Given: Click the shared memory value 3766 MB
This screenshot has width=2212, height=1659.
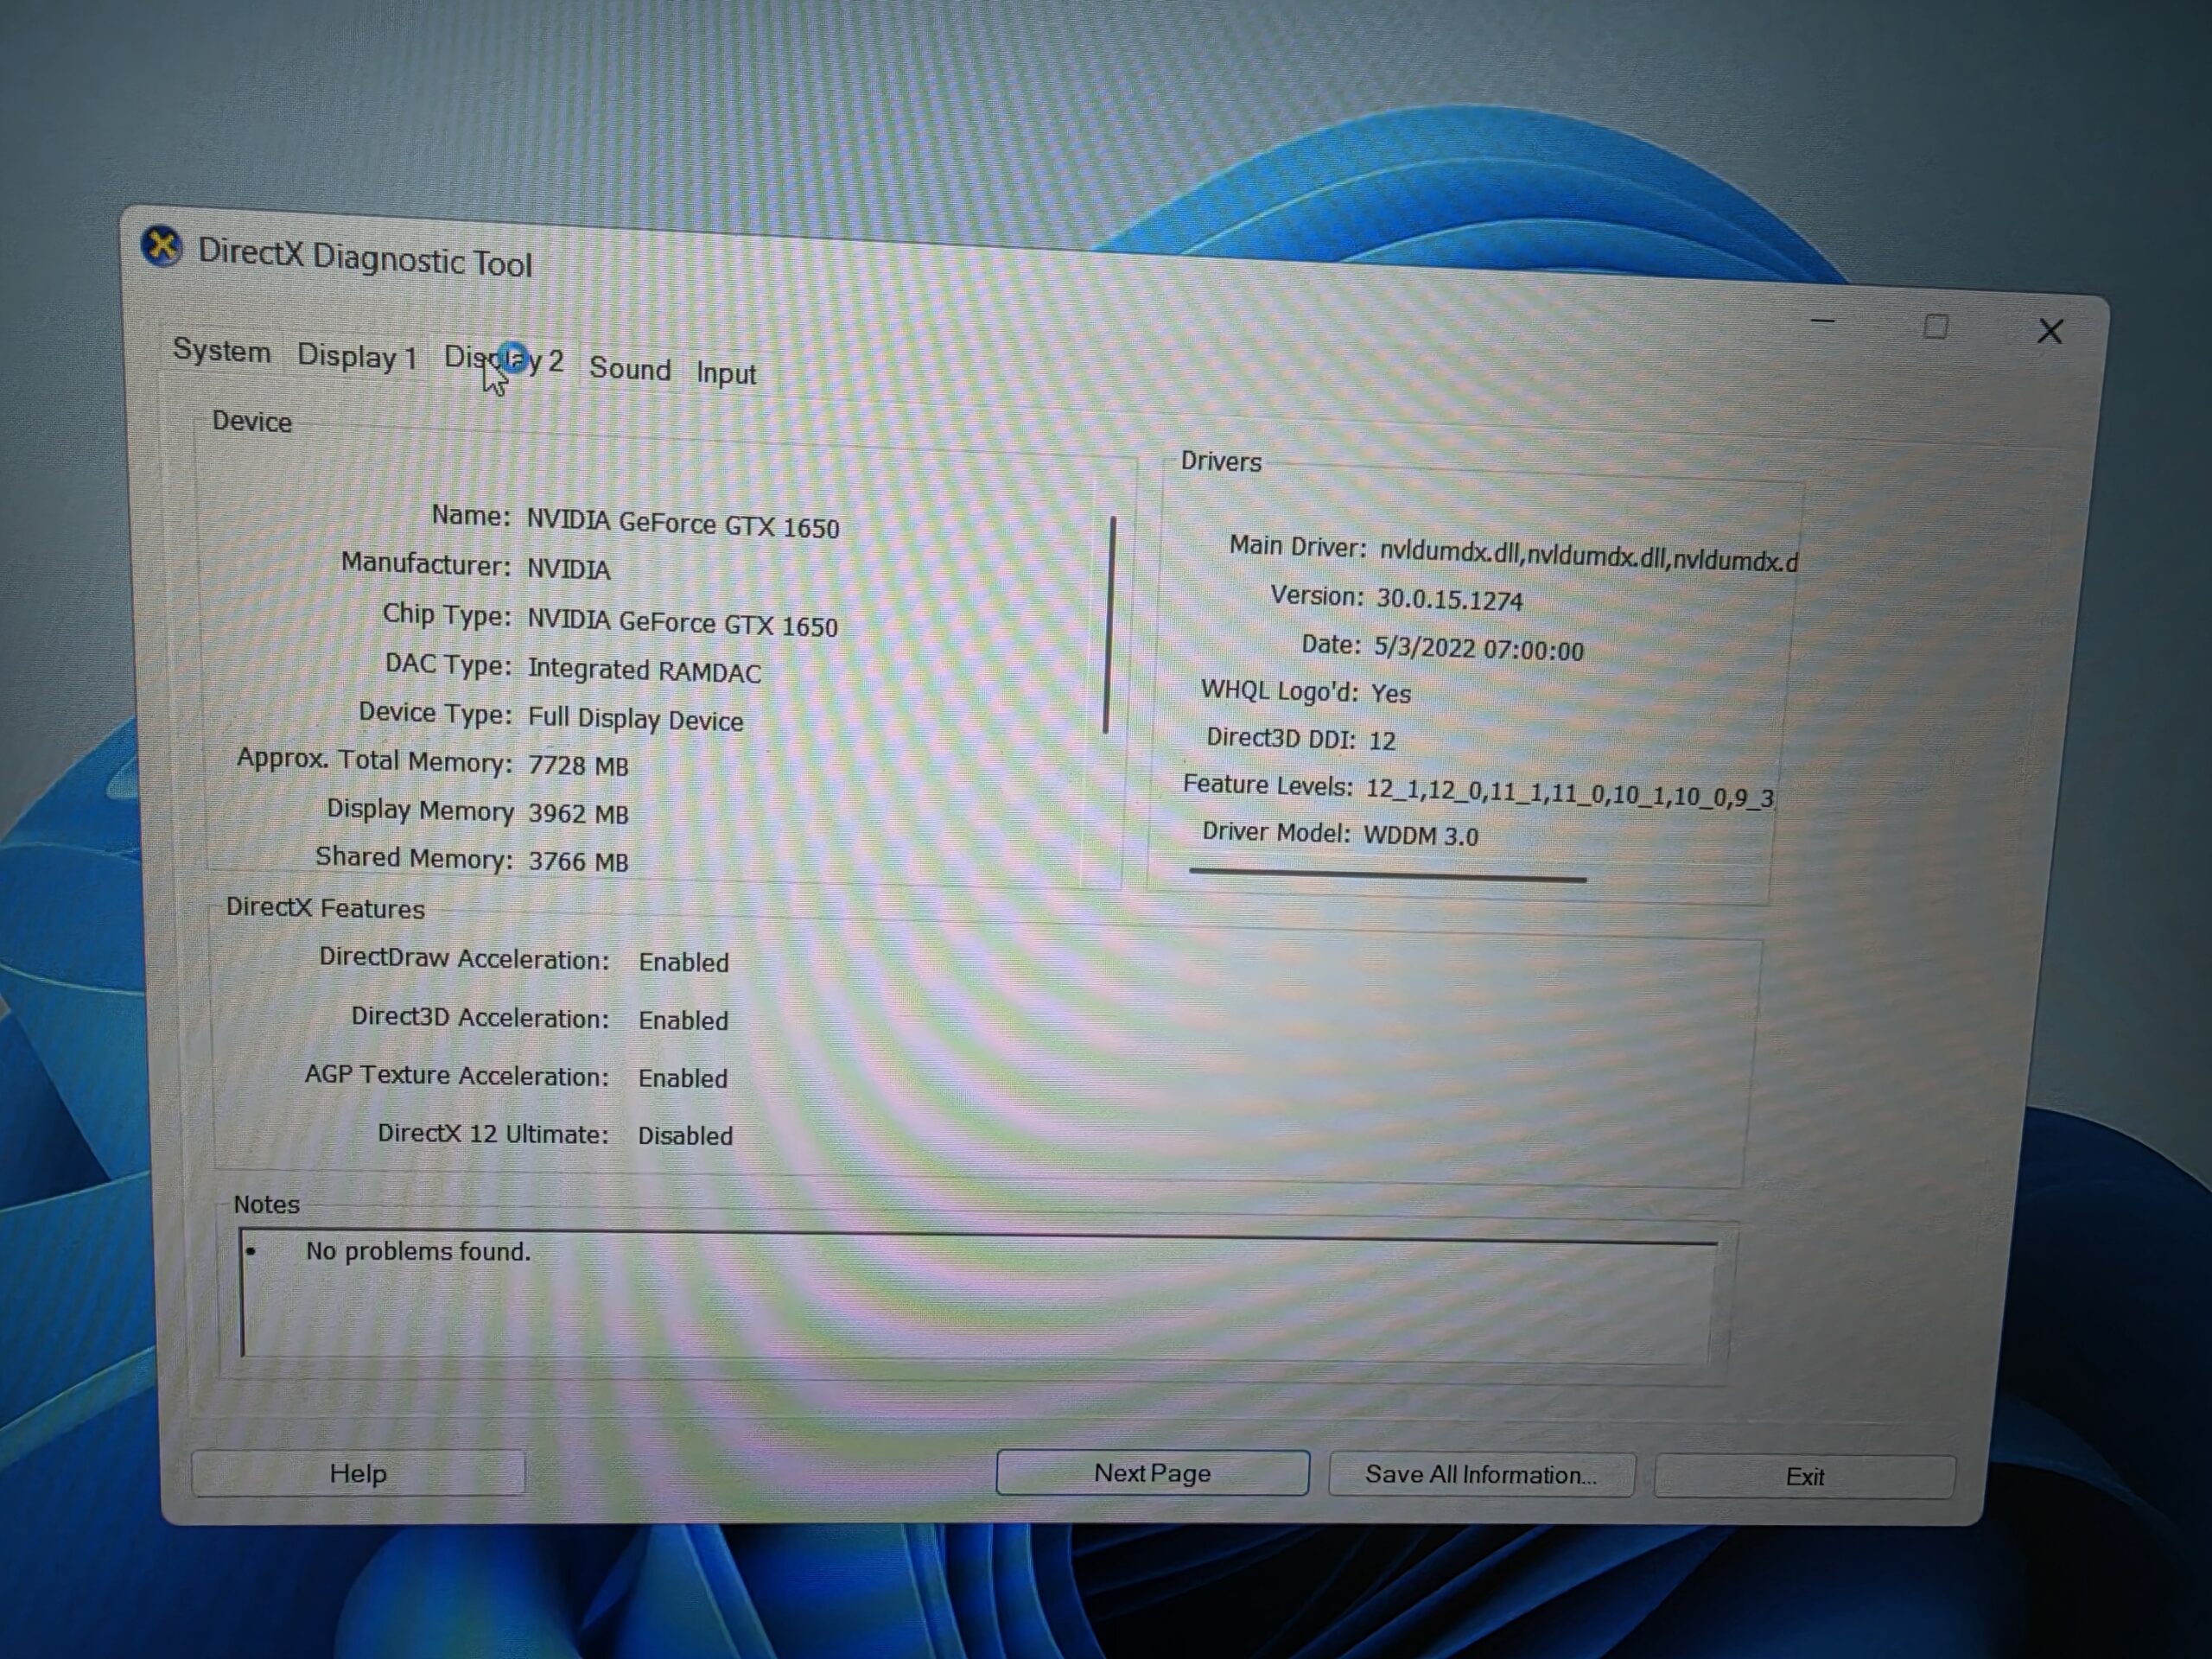Looking at the screenshot, I should 578,861.
